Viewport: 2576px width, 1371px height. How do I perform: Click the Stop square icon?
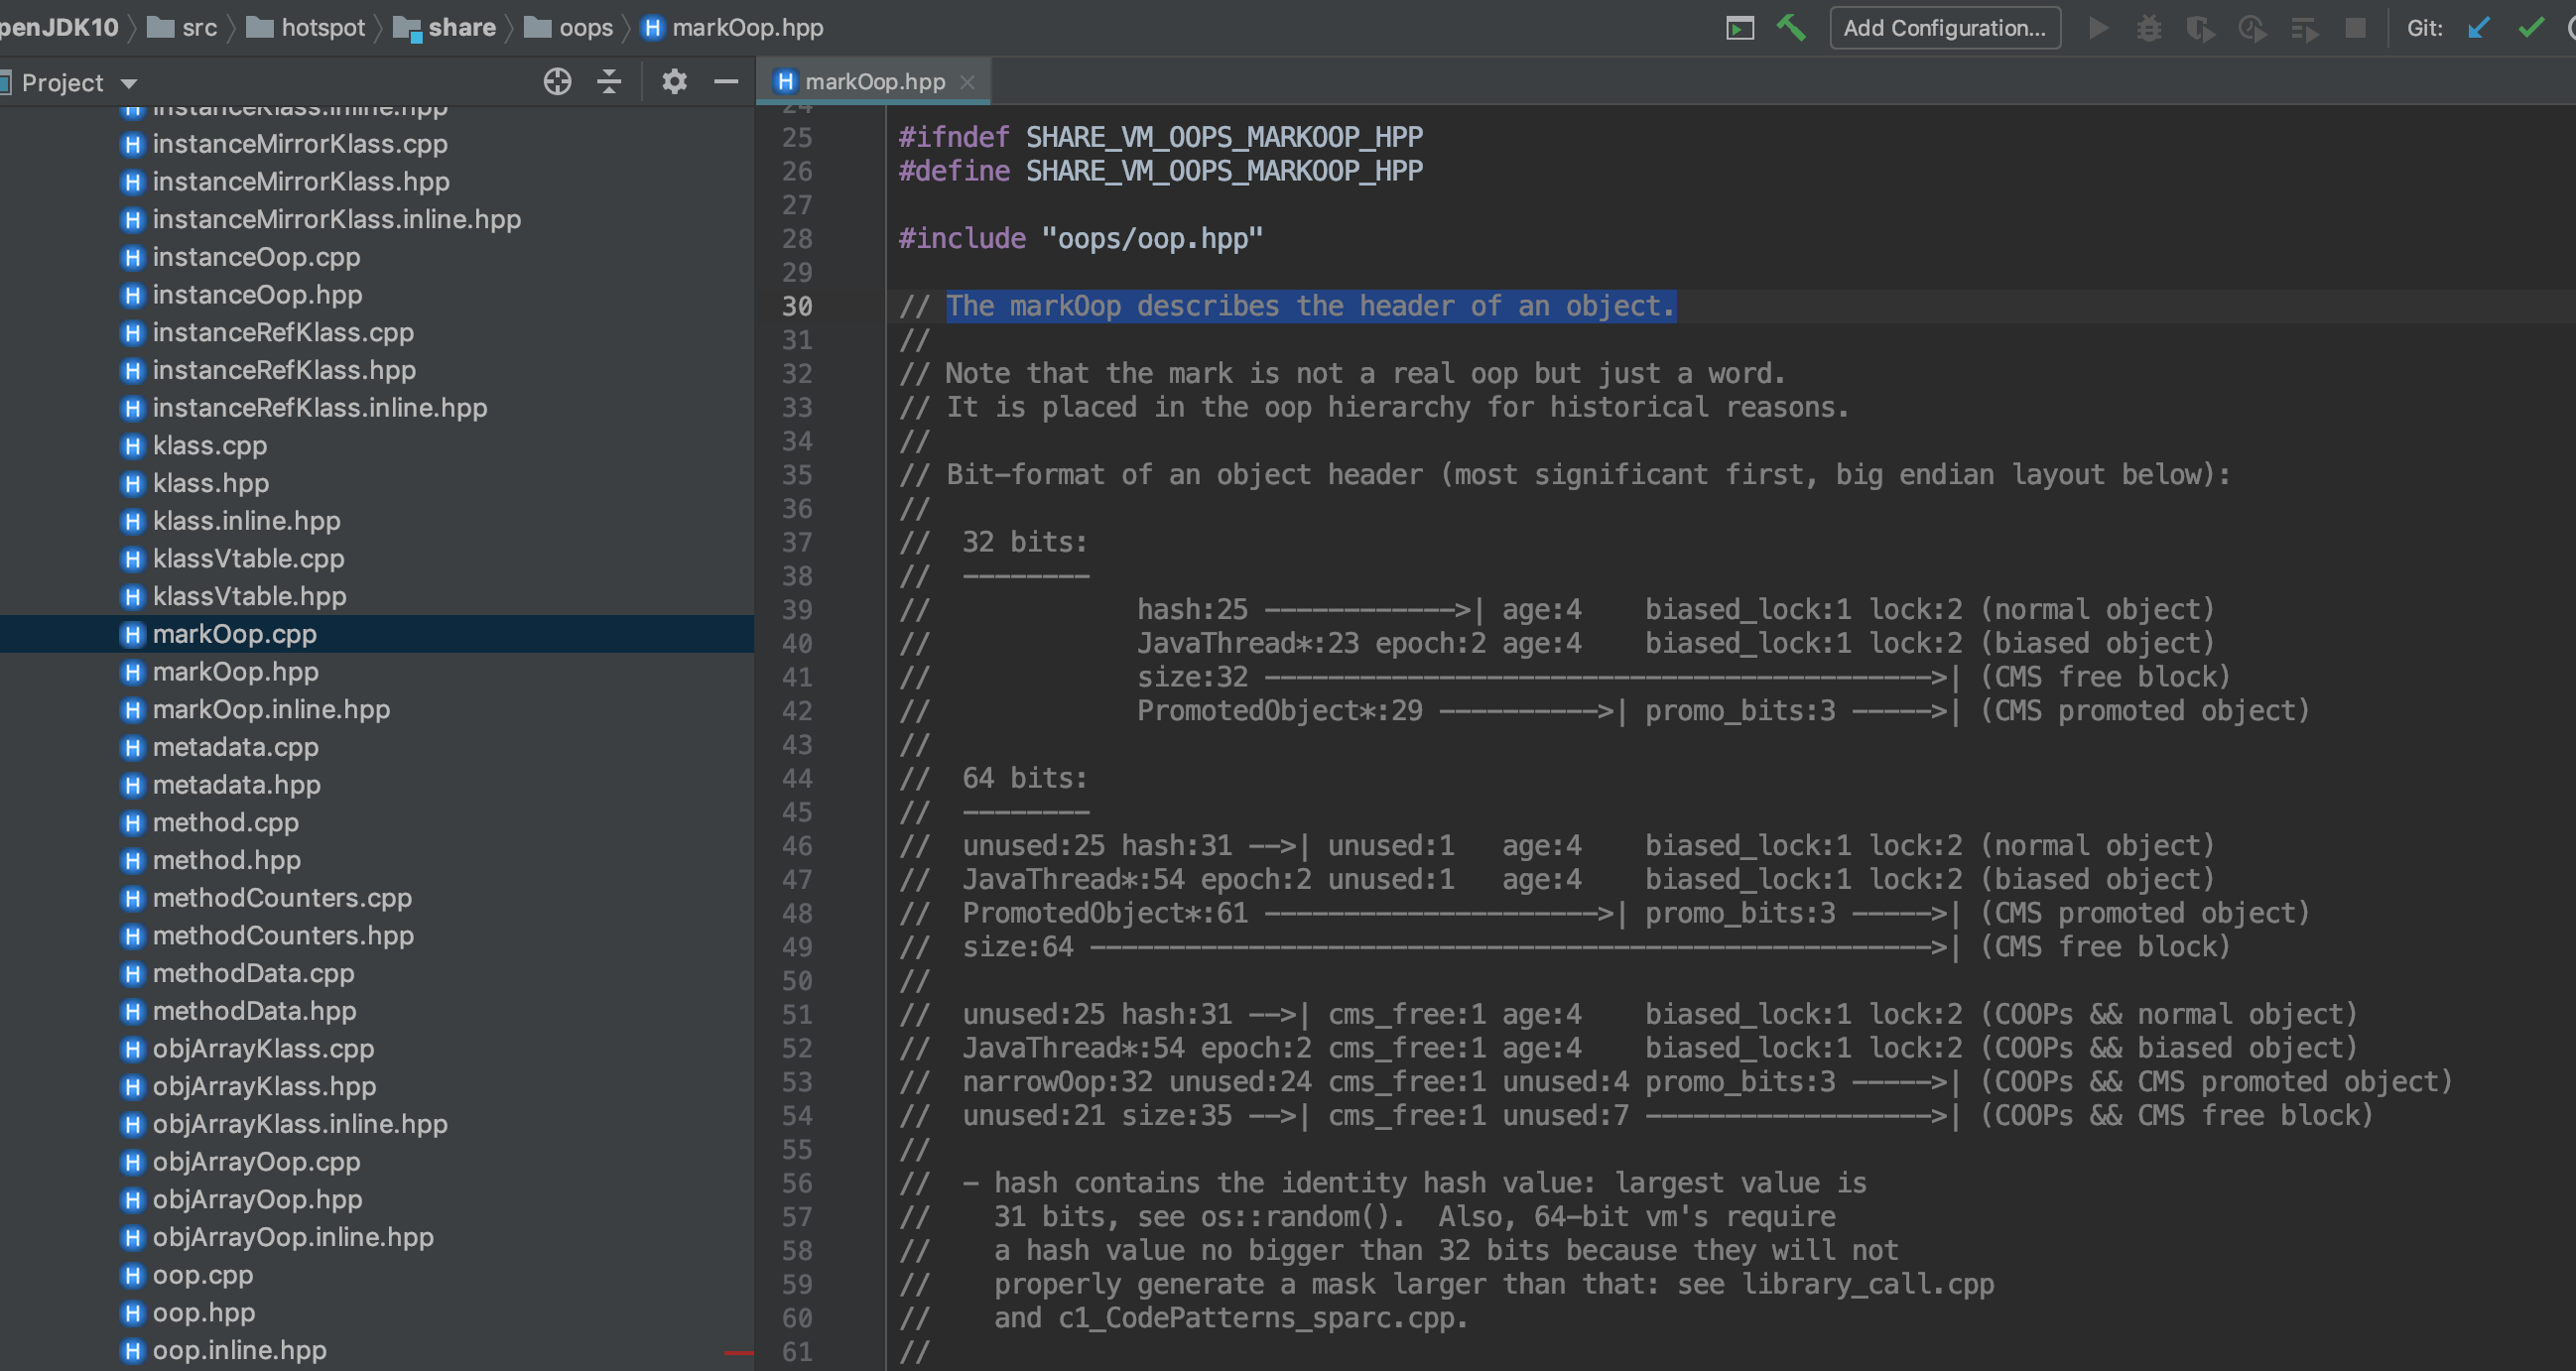coord(2355,28)
